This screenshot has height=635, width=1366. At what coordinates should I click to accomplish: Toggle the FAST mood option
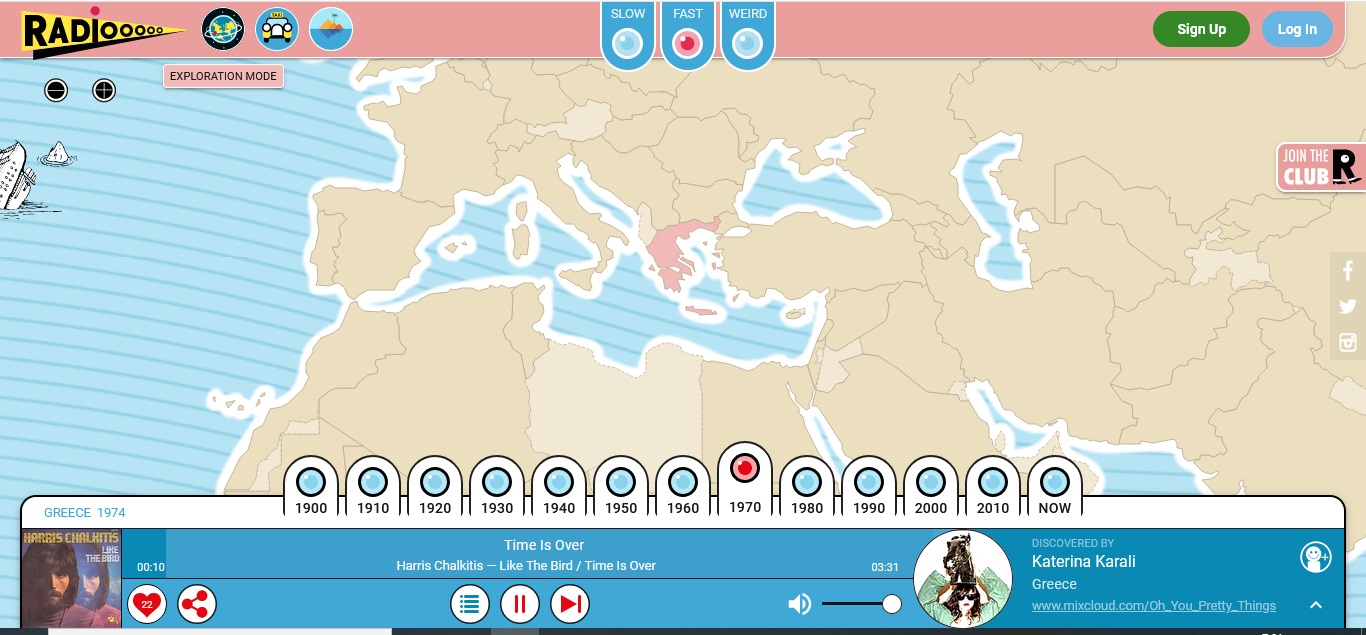click(x=687, y=44)
